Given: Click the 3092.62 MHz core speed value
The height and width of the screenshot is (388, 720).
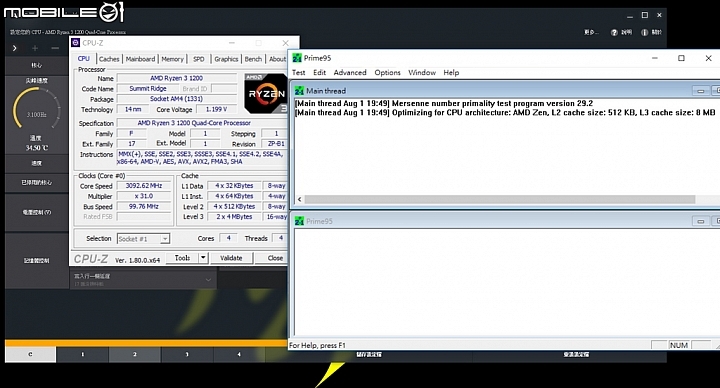Looking at the screenshot, I should click(x=144, y=186).
